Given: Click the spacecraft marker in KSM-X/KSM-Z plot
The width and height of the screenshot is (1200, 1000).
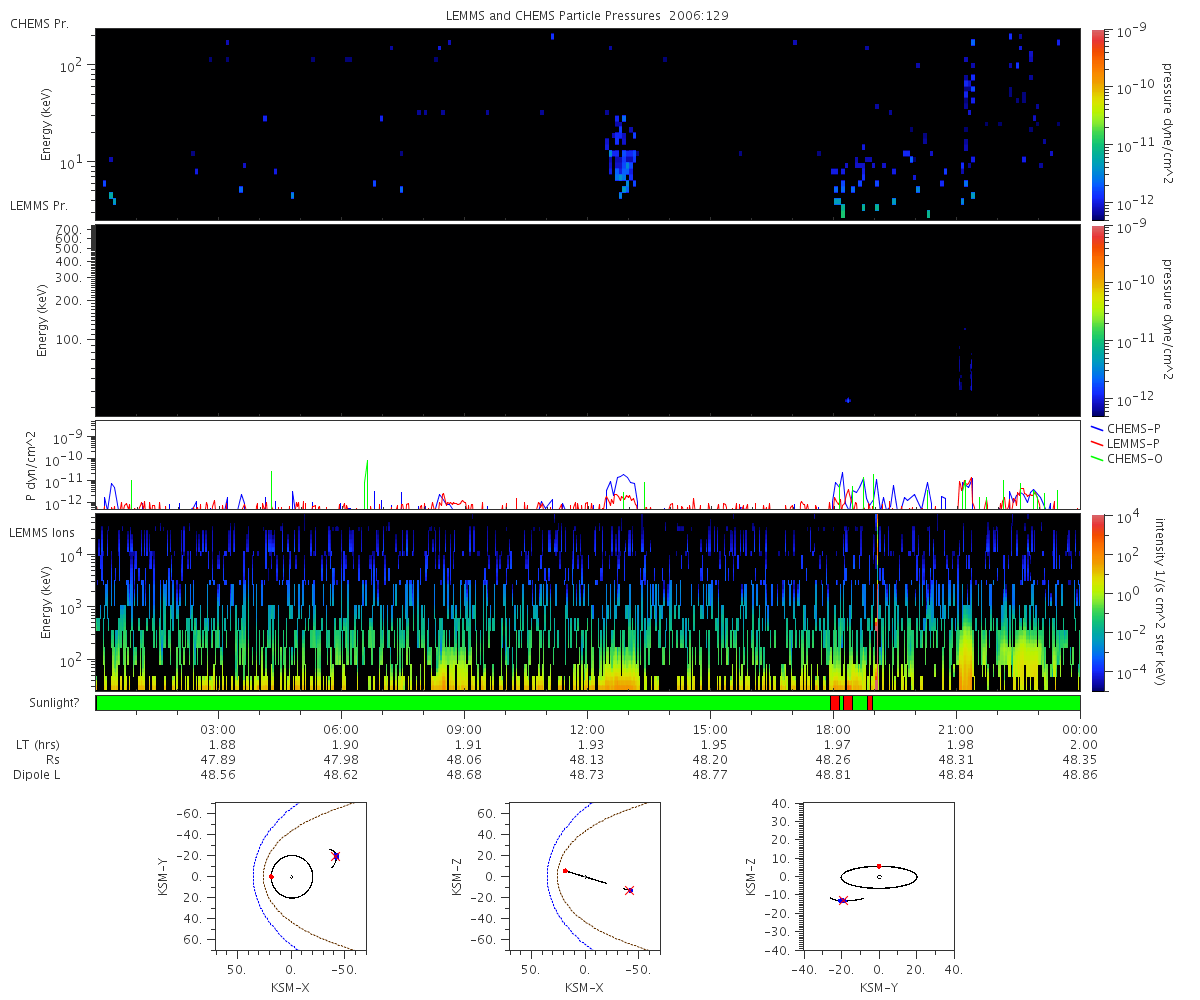Looking at the screenshot, I should tap(629, 890).
